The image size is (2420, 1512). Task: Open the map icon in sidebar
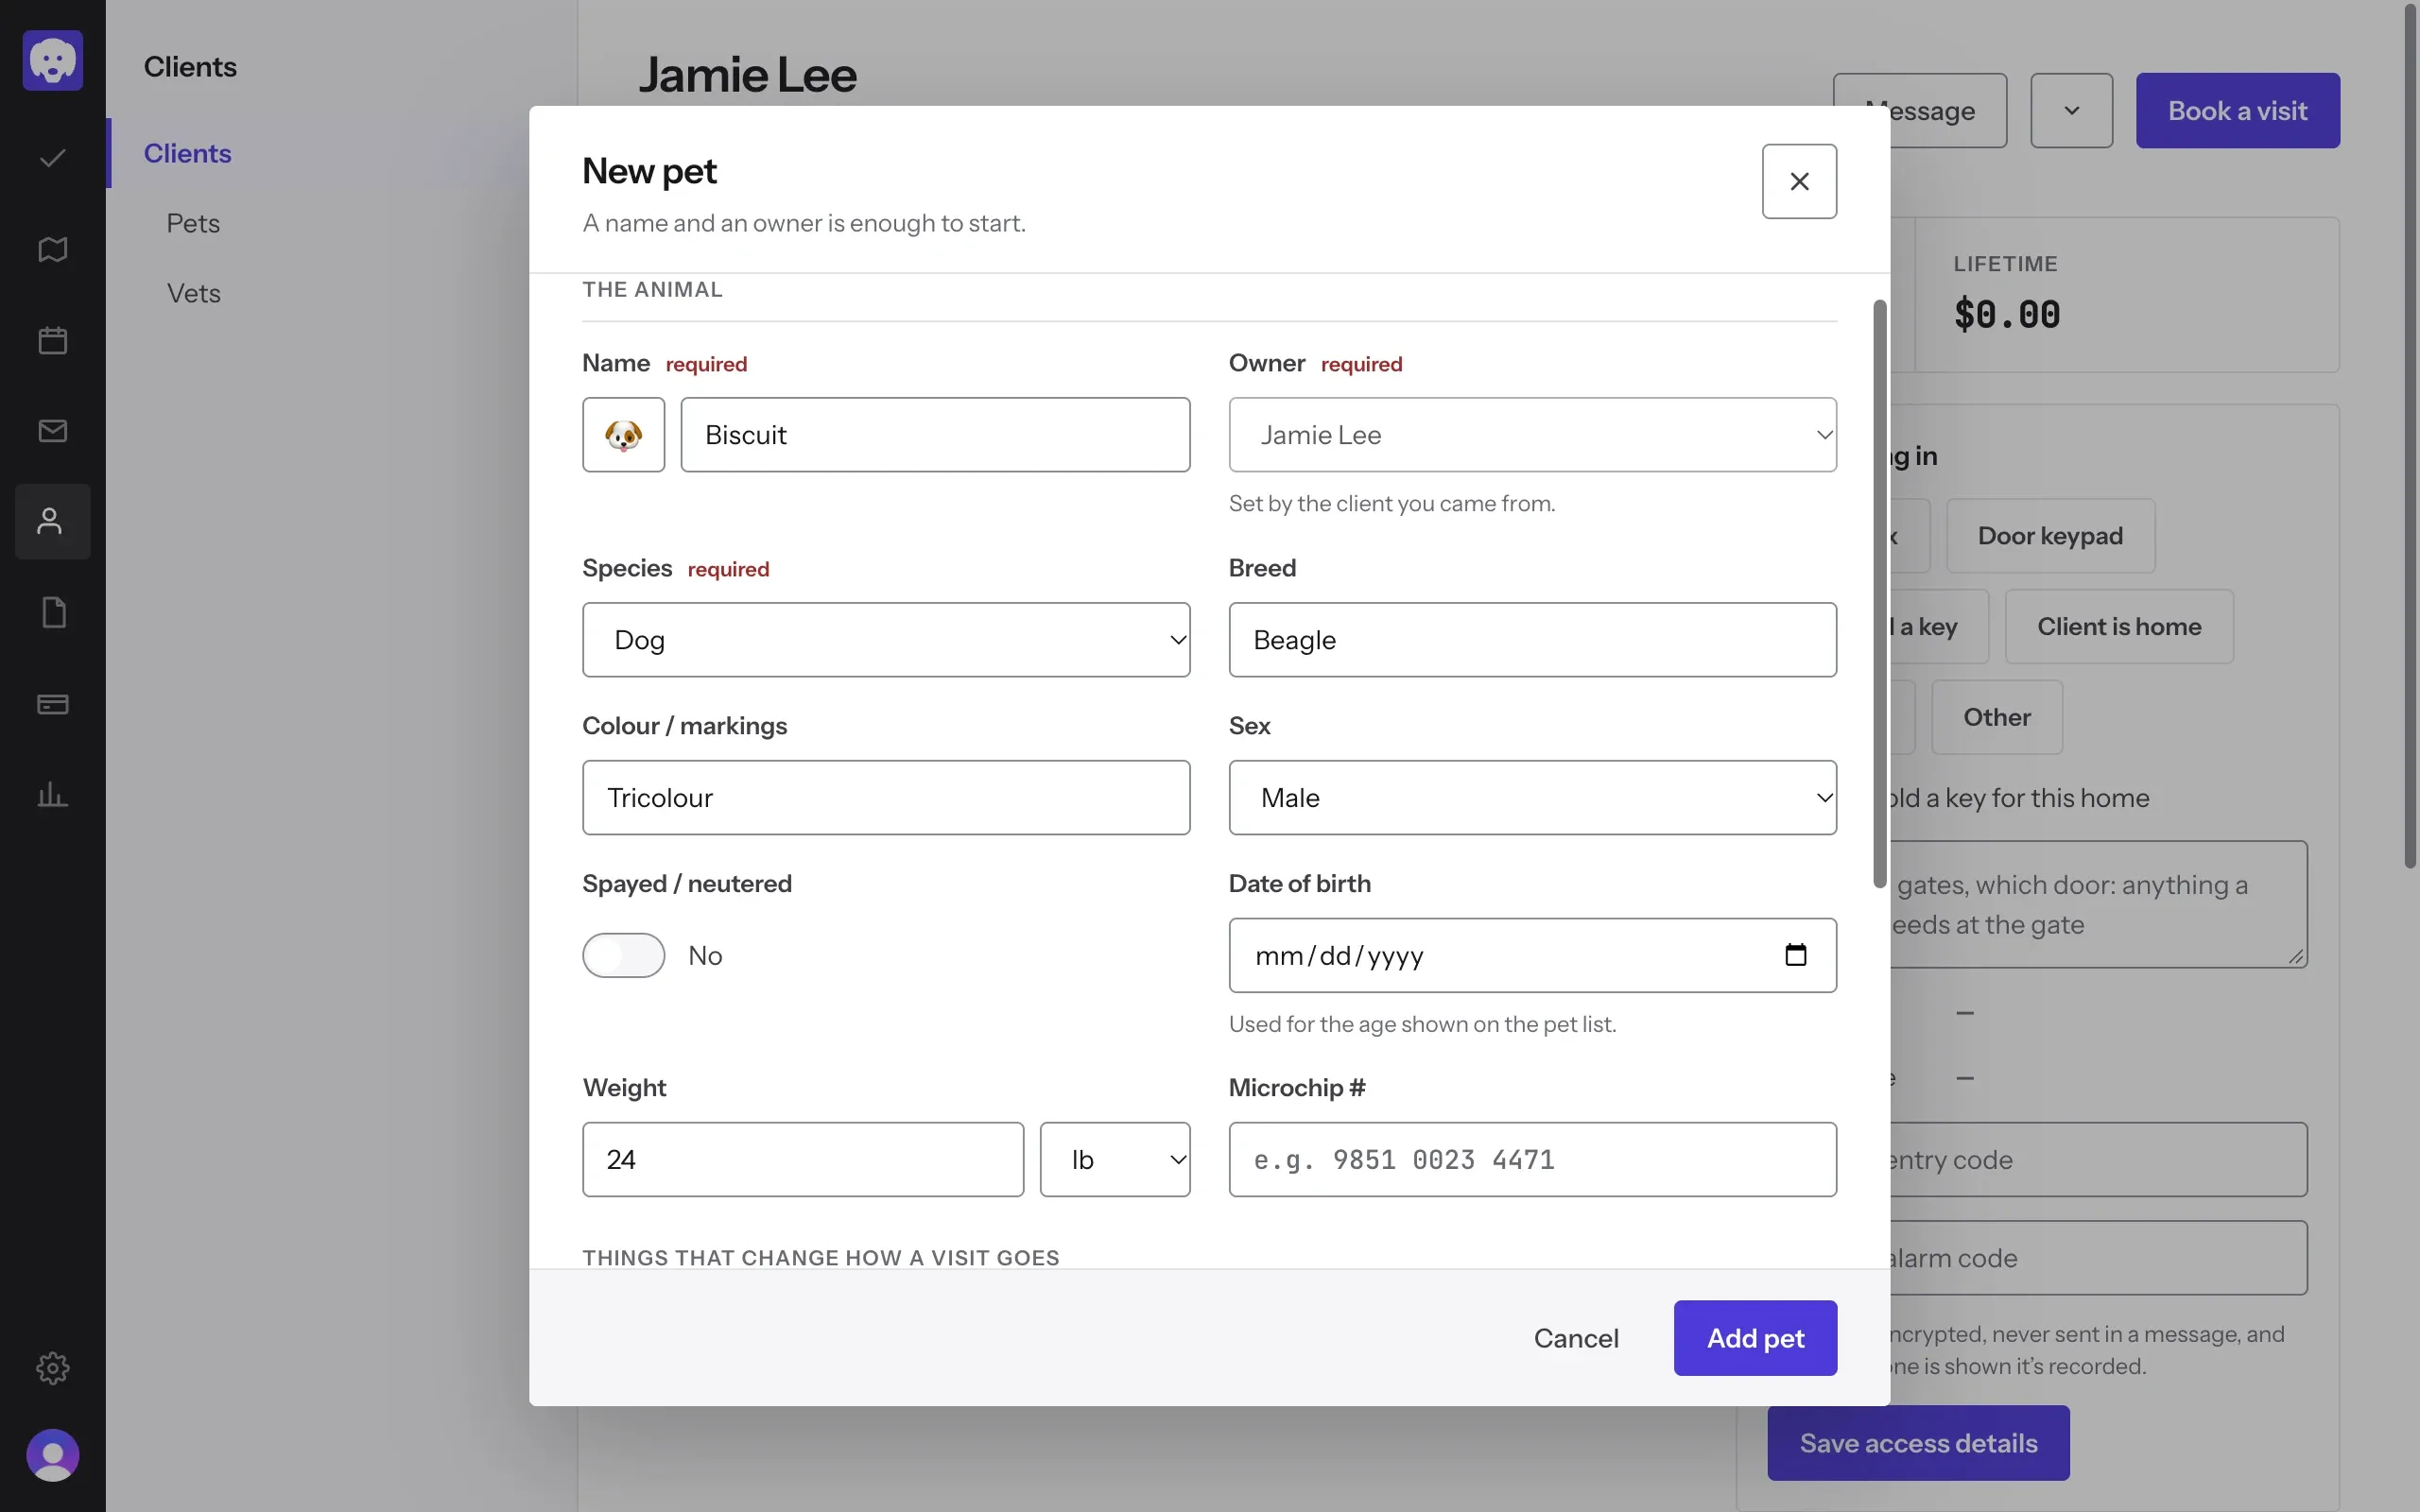click(52, 249)
